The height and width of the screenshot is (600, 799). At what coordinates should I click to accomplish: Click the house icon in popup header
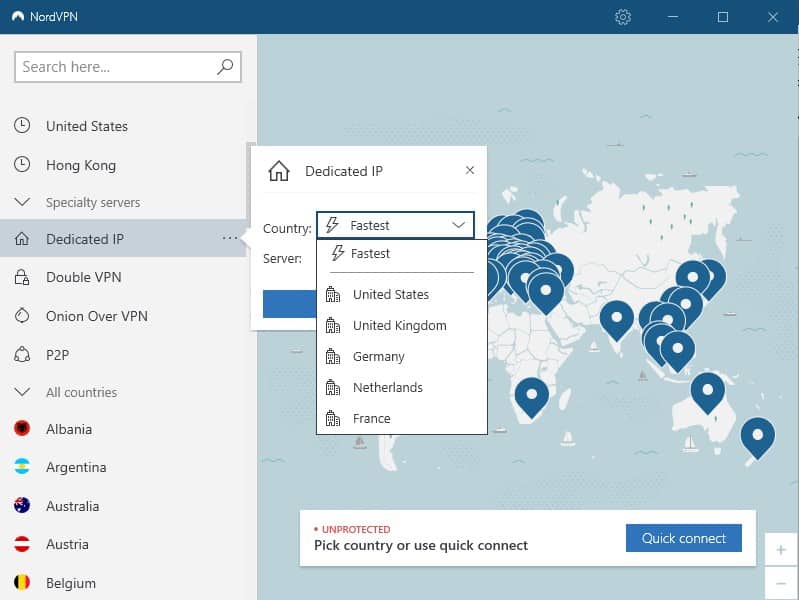click(279, 171)
